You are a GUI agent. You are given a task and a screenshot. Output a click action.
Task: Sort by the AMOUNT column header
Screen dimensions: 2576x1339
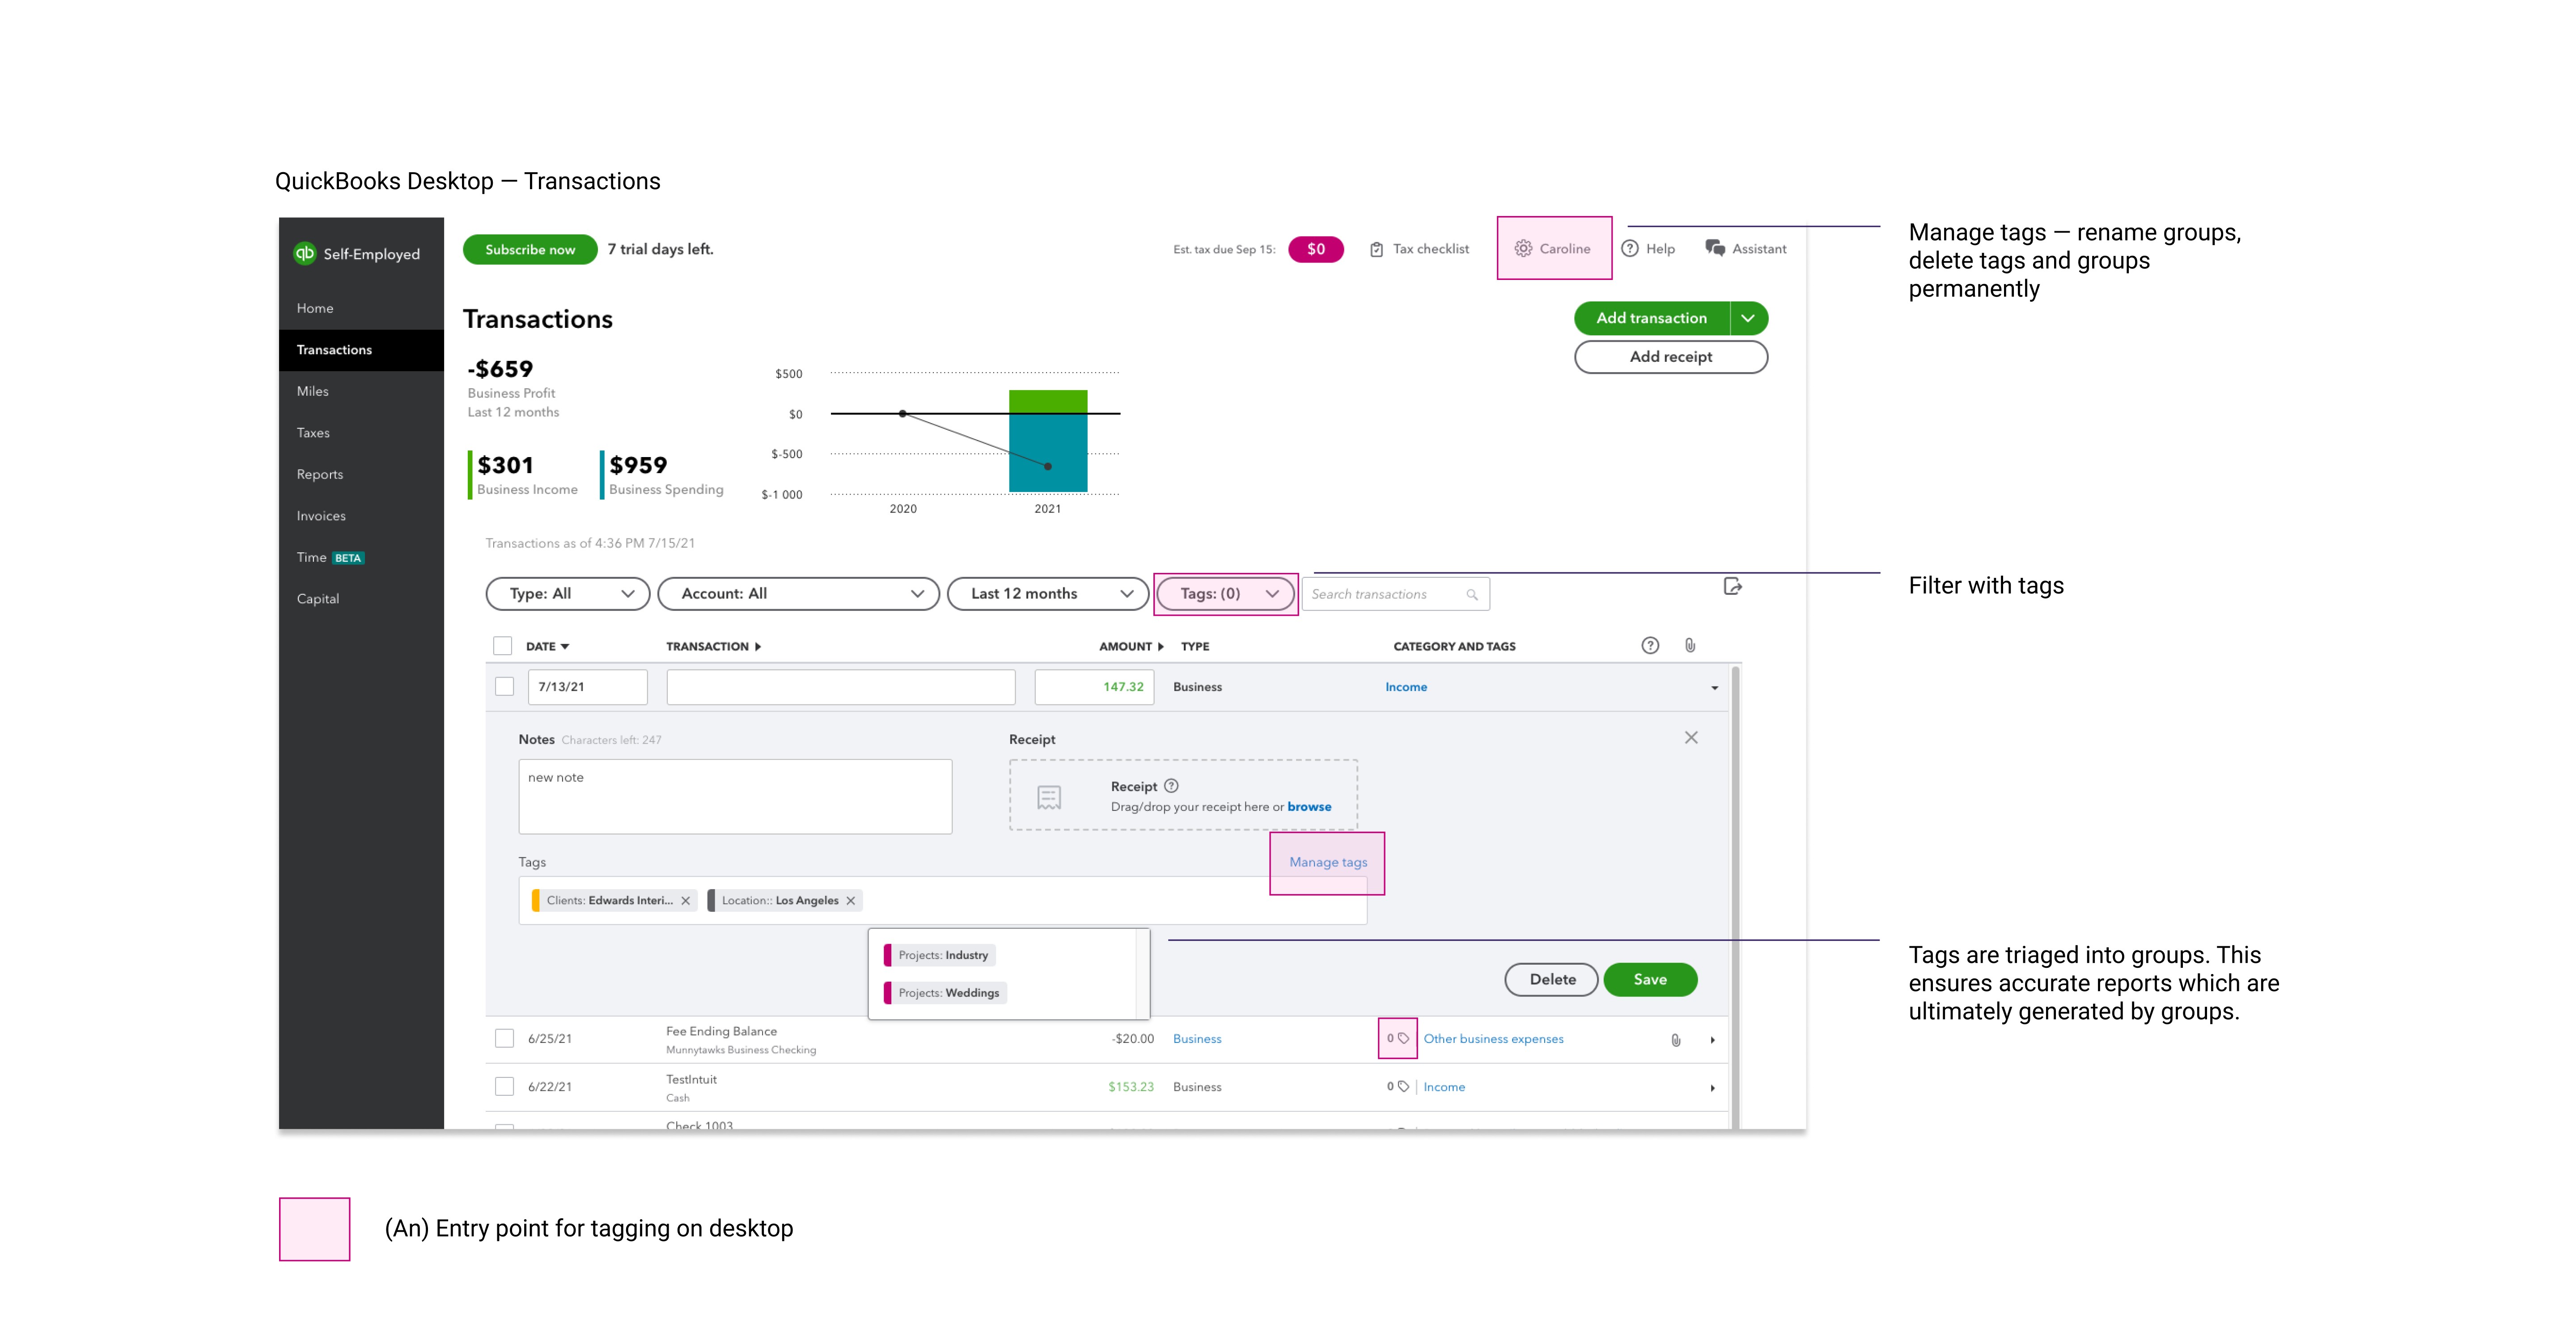coord(1131,647)
